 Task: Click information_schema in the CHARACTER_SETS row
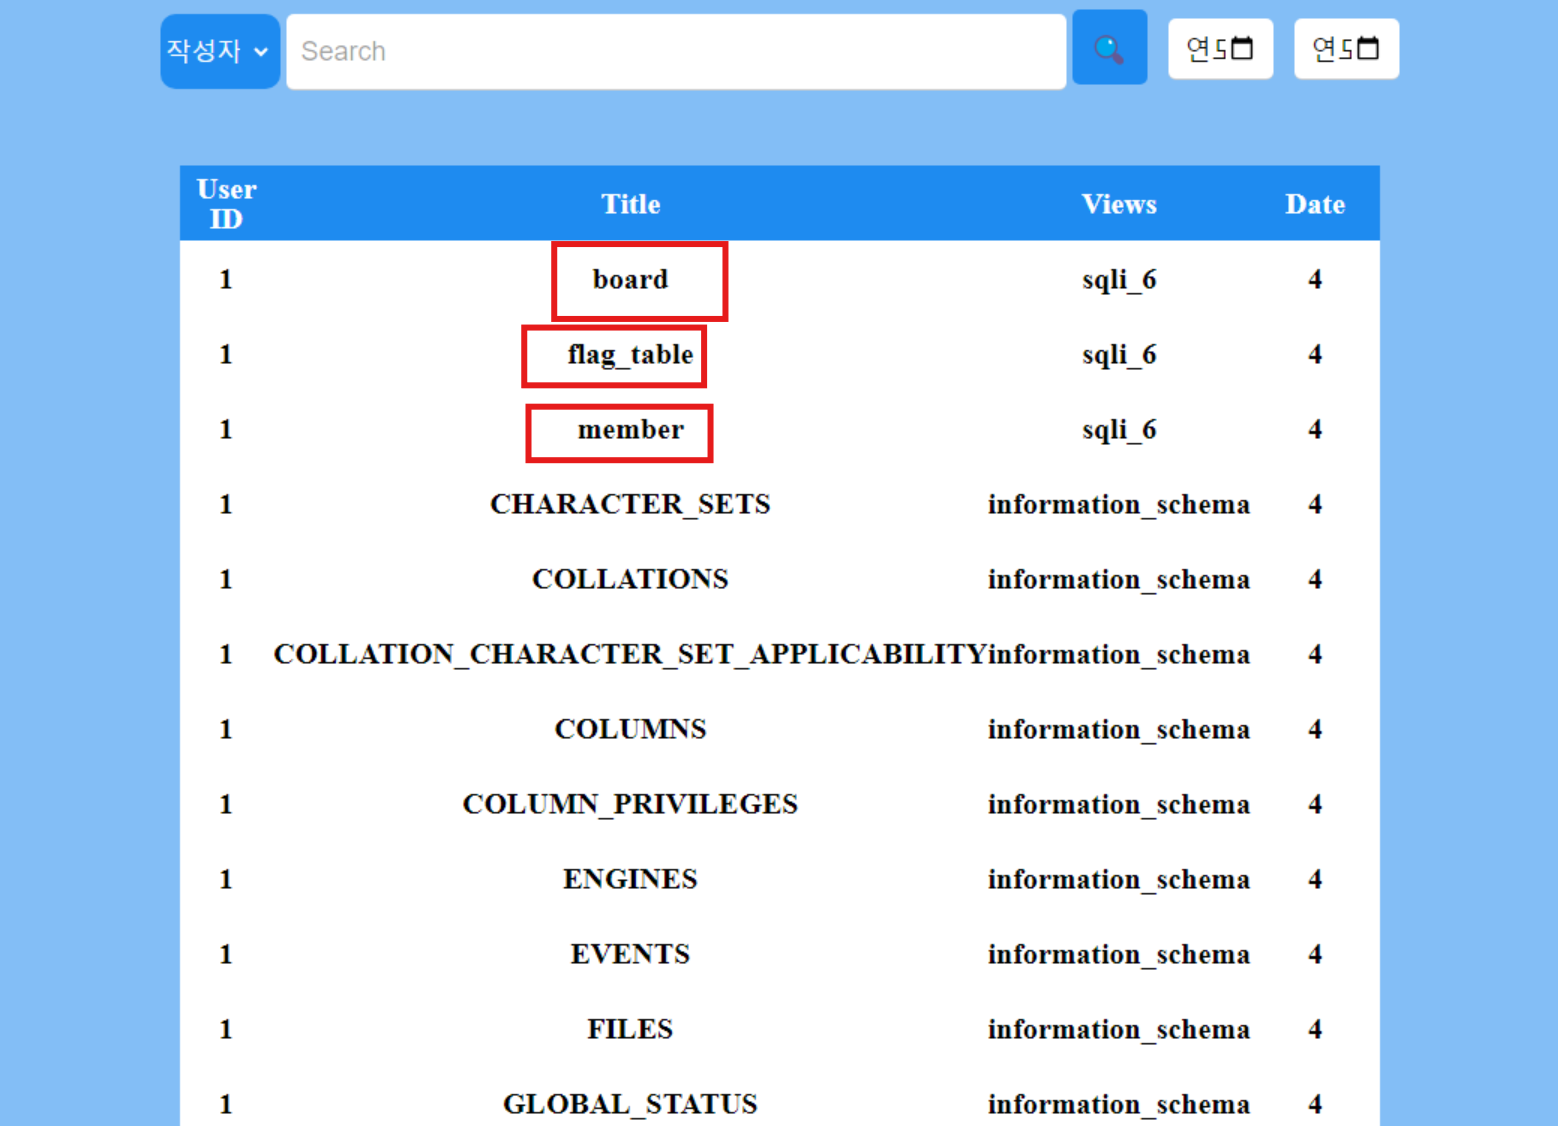pyautogui.click(x=1119, y=504)
